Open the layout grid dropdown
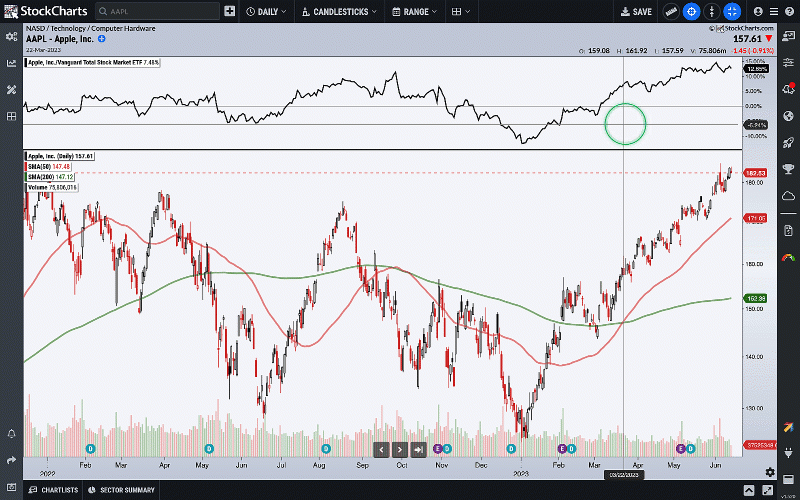The height and width of the screenshot is (500, 800). tap(461, 11)
